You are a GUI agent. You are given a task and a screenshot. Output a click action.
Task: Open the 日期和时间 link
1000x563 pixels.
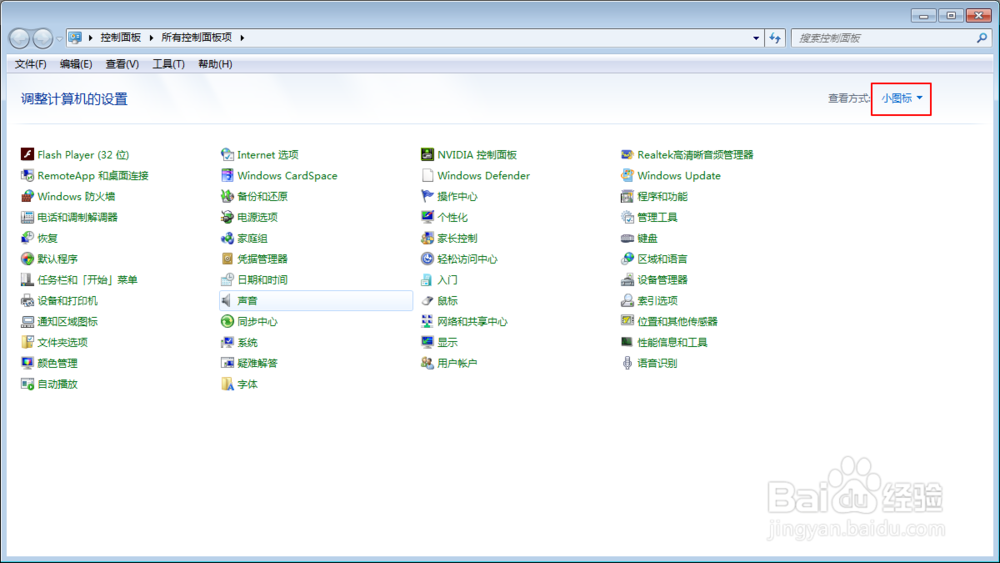(x=262, y=280)
